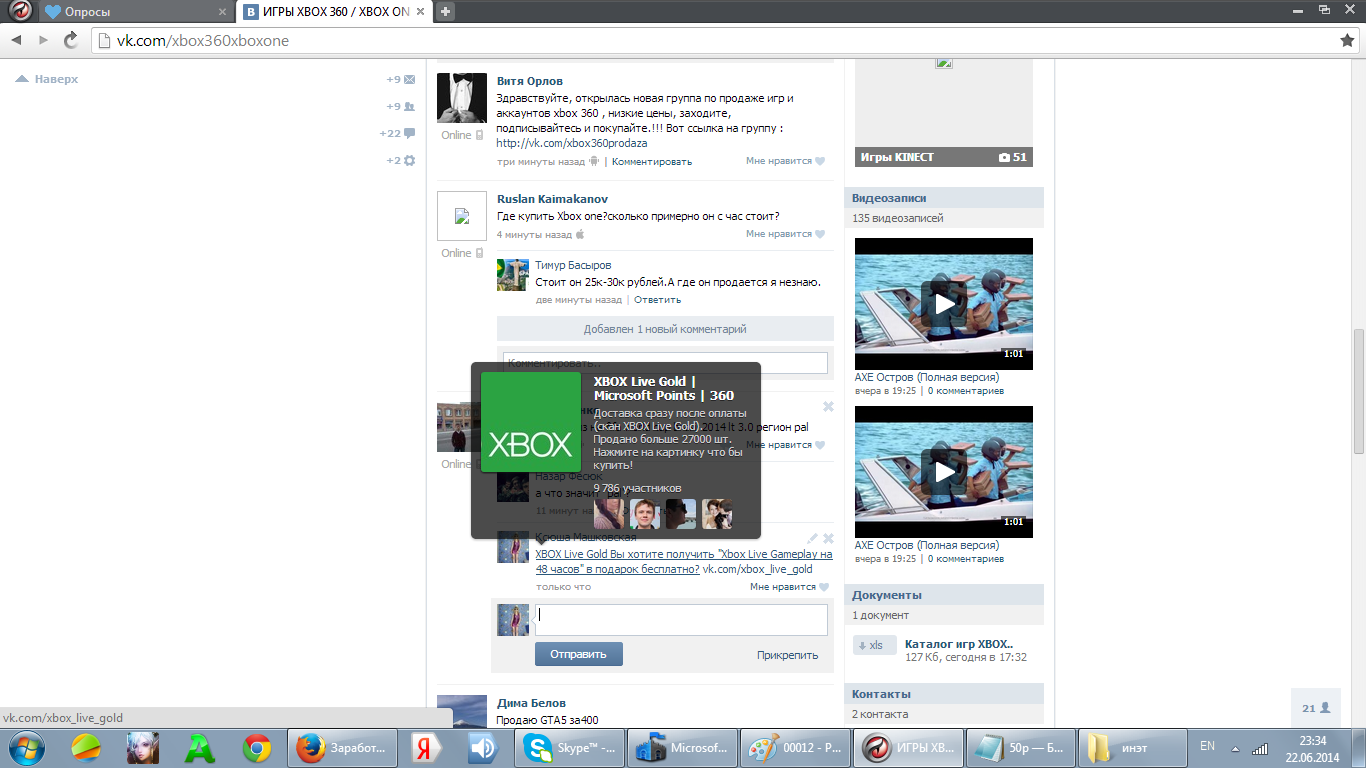Show 'Добавлен 1 новый комментарий'

(665, 329)
